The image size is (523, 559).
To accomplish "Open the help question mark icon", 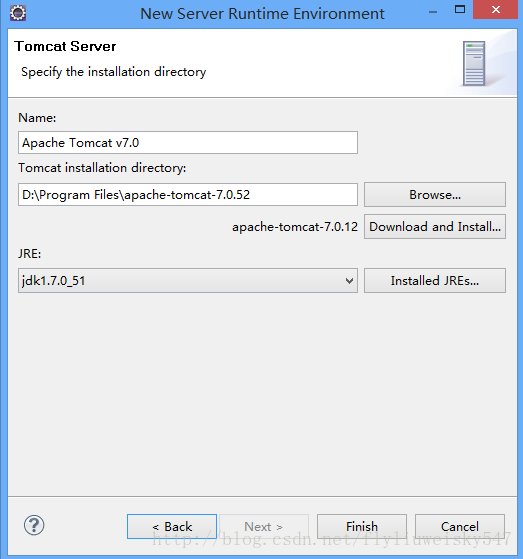I will (34, 525).
